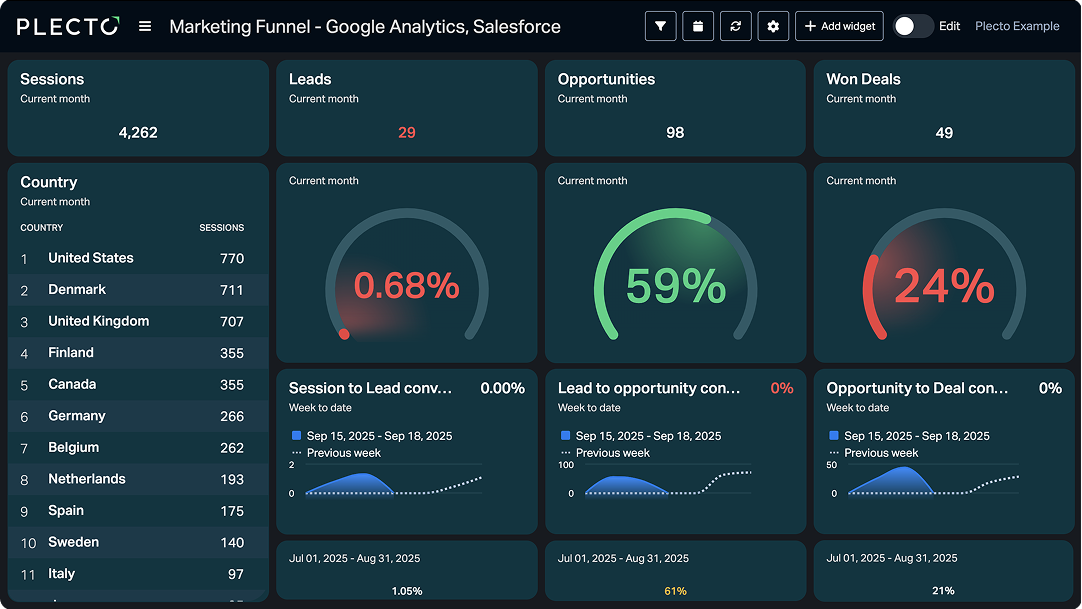Open the calendar date picker icon
The image size is (1082, 609).
click(x=698, y=27)
